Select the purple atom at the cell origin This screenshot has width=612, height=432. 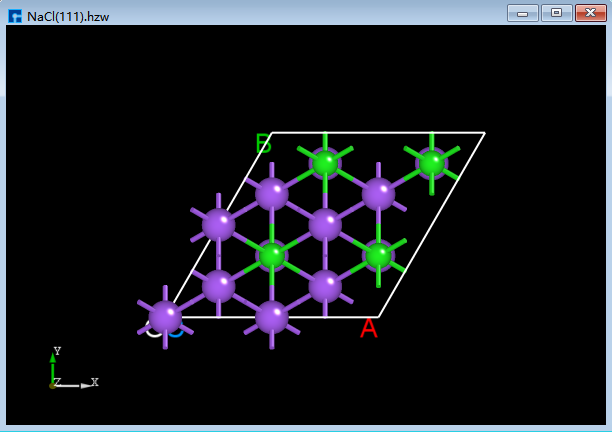click(165, 317)
